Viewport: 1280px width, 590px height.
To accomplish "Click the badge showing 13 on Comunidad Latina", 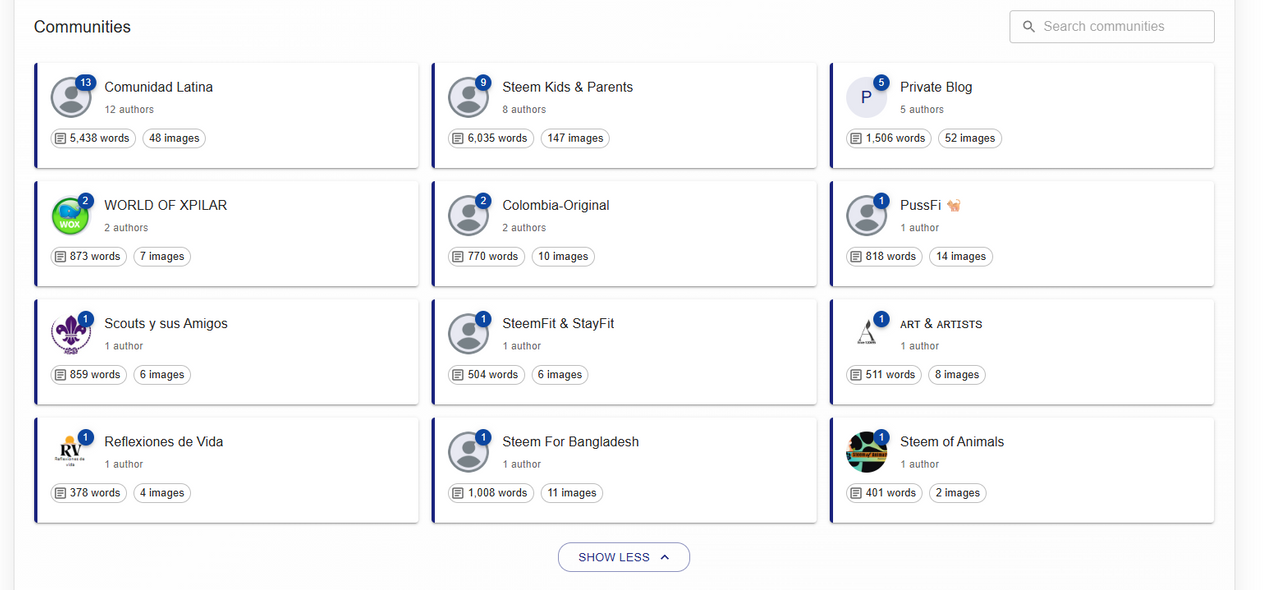I will [x=85, y=82].
